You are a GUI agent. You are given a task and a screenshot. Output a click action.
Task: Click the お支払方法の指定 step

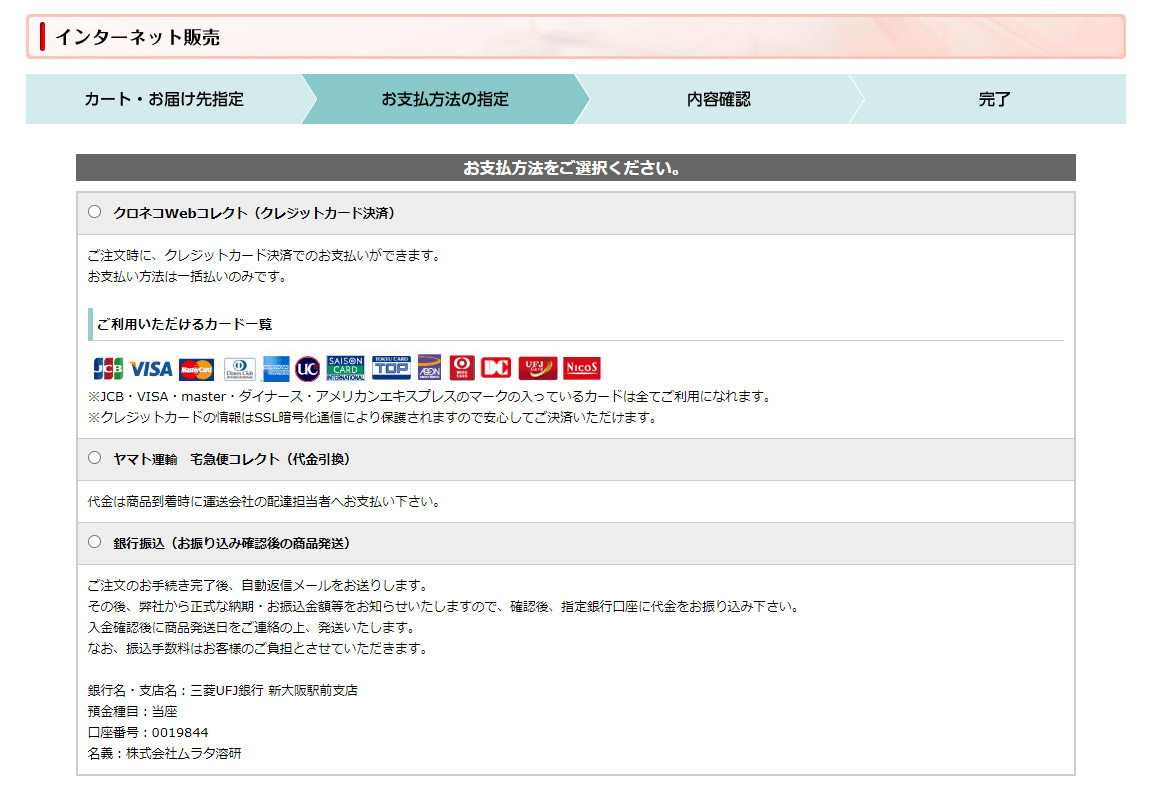pyautogui.click(x=445, y=99)
